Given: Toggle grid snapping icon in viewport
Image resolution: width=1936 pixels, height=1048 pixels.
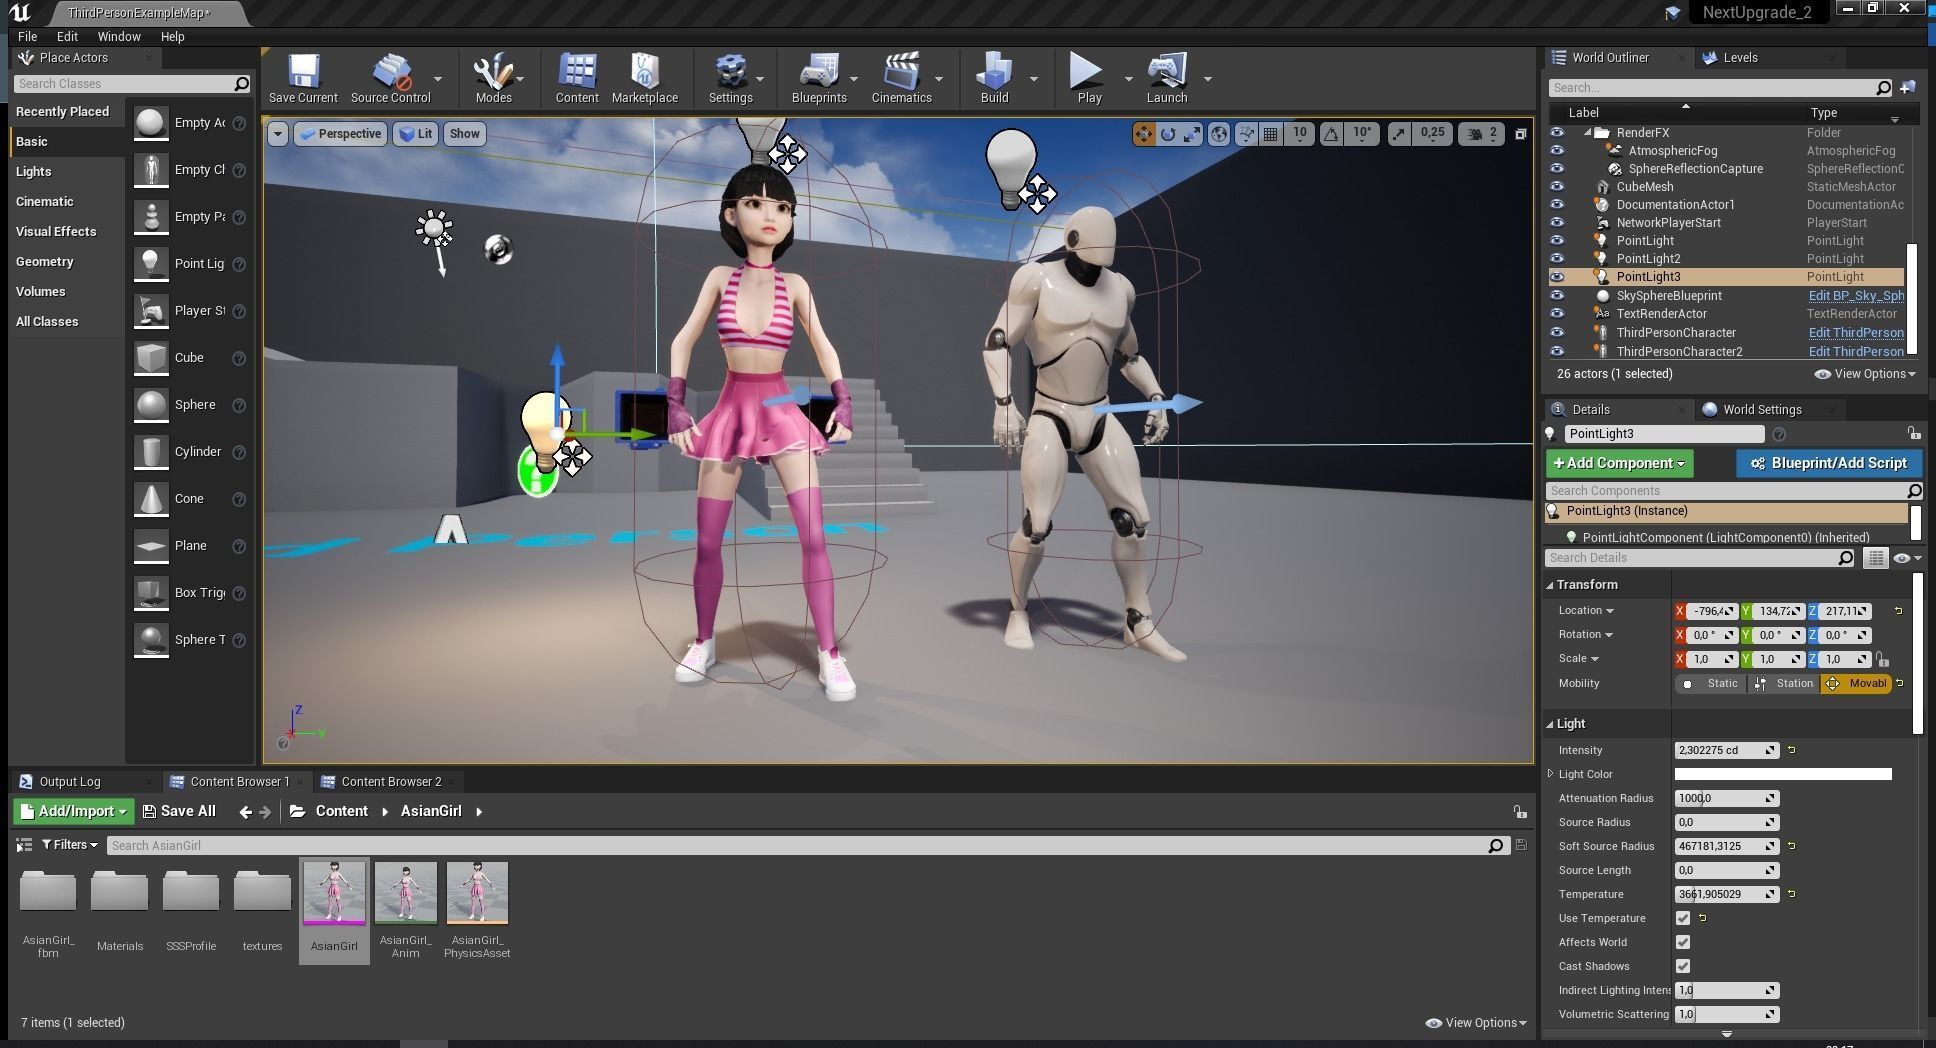Looking at the screenshot, I should tap(1271, 134).
